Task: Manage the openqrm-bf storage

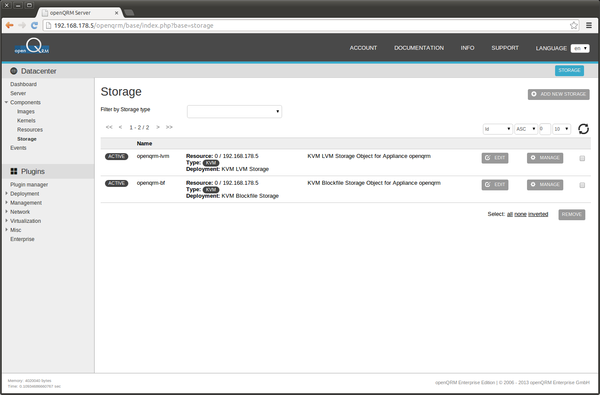Action: pyautogui.click(x=545, y=185)
